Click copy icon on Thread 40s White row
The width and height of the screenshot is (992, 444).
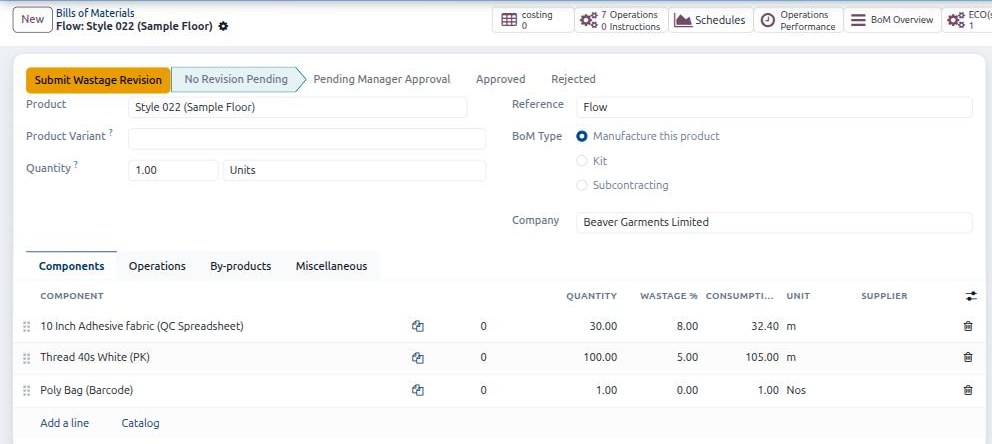click(x=418, y=358)
